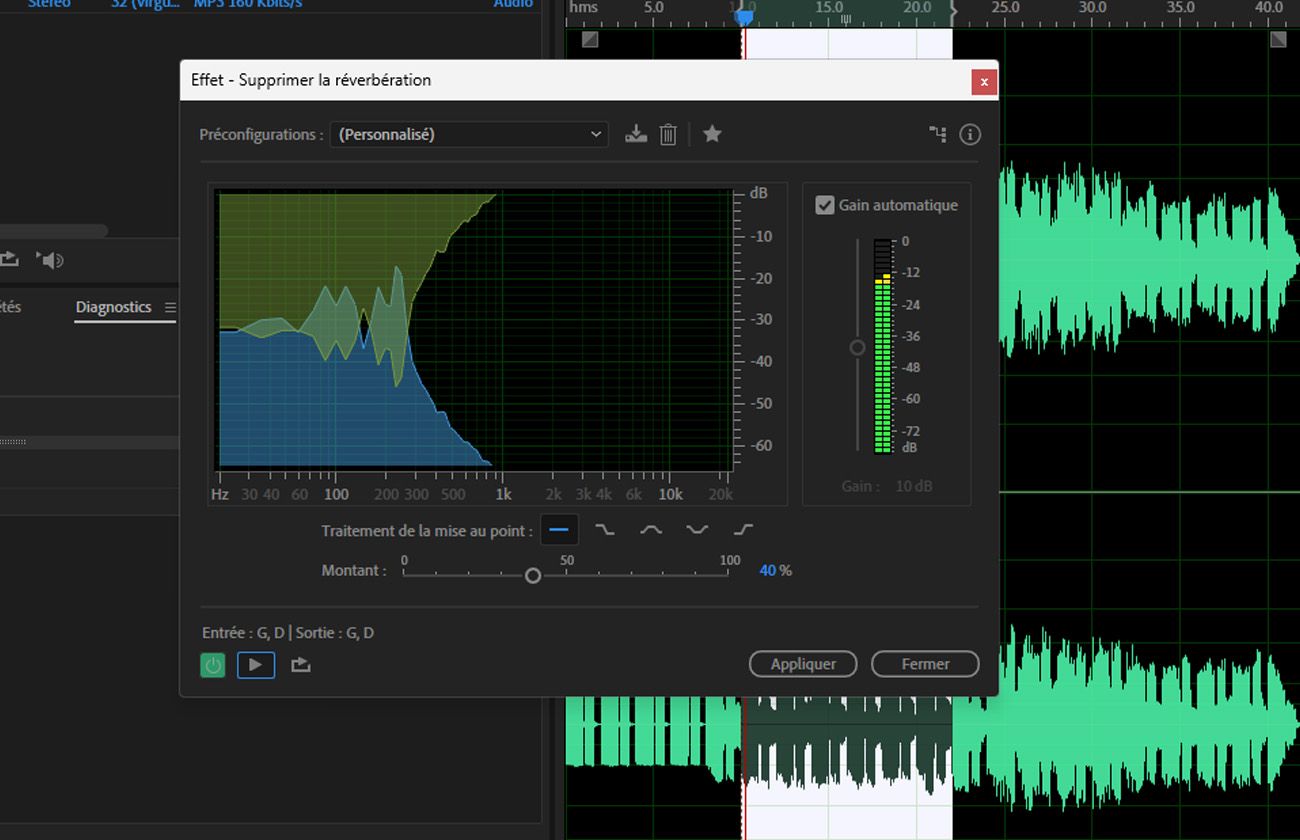The height and width of the screenshot is (840, 1300).
Task: Select the high-pass processing focus shape
Action: coord(743,530)
